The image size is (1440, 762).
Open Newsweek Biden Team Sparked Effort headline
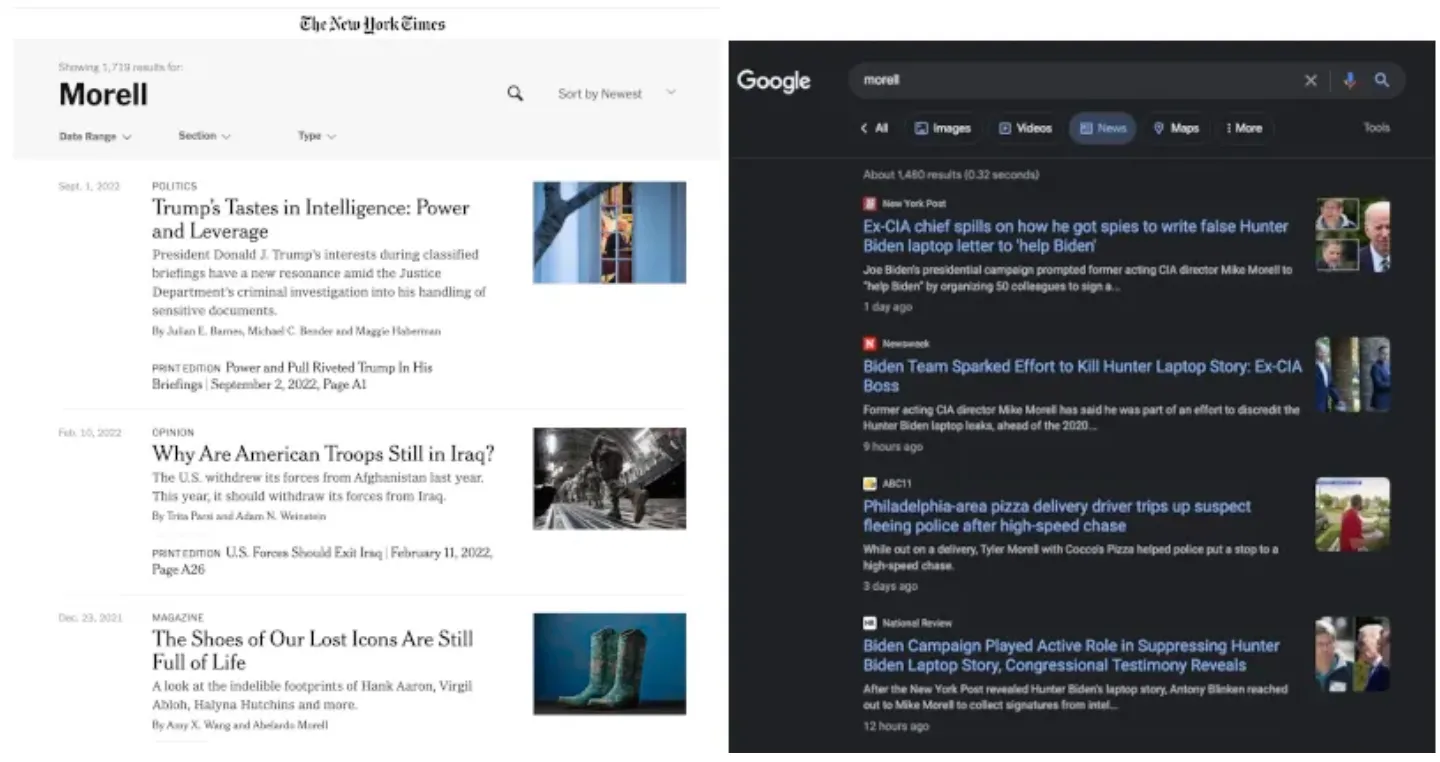point(1082,376)
